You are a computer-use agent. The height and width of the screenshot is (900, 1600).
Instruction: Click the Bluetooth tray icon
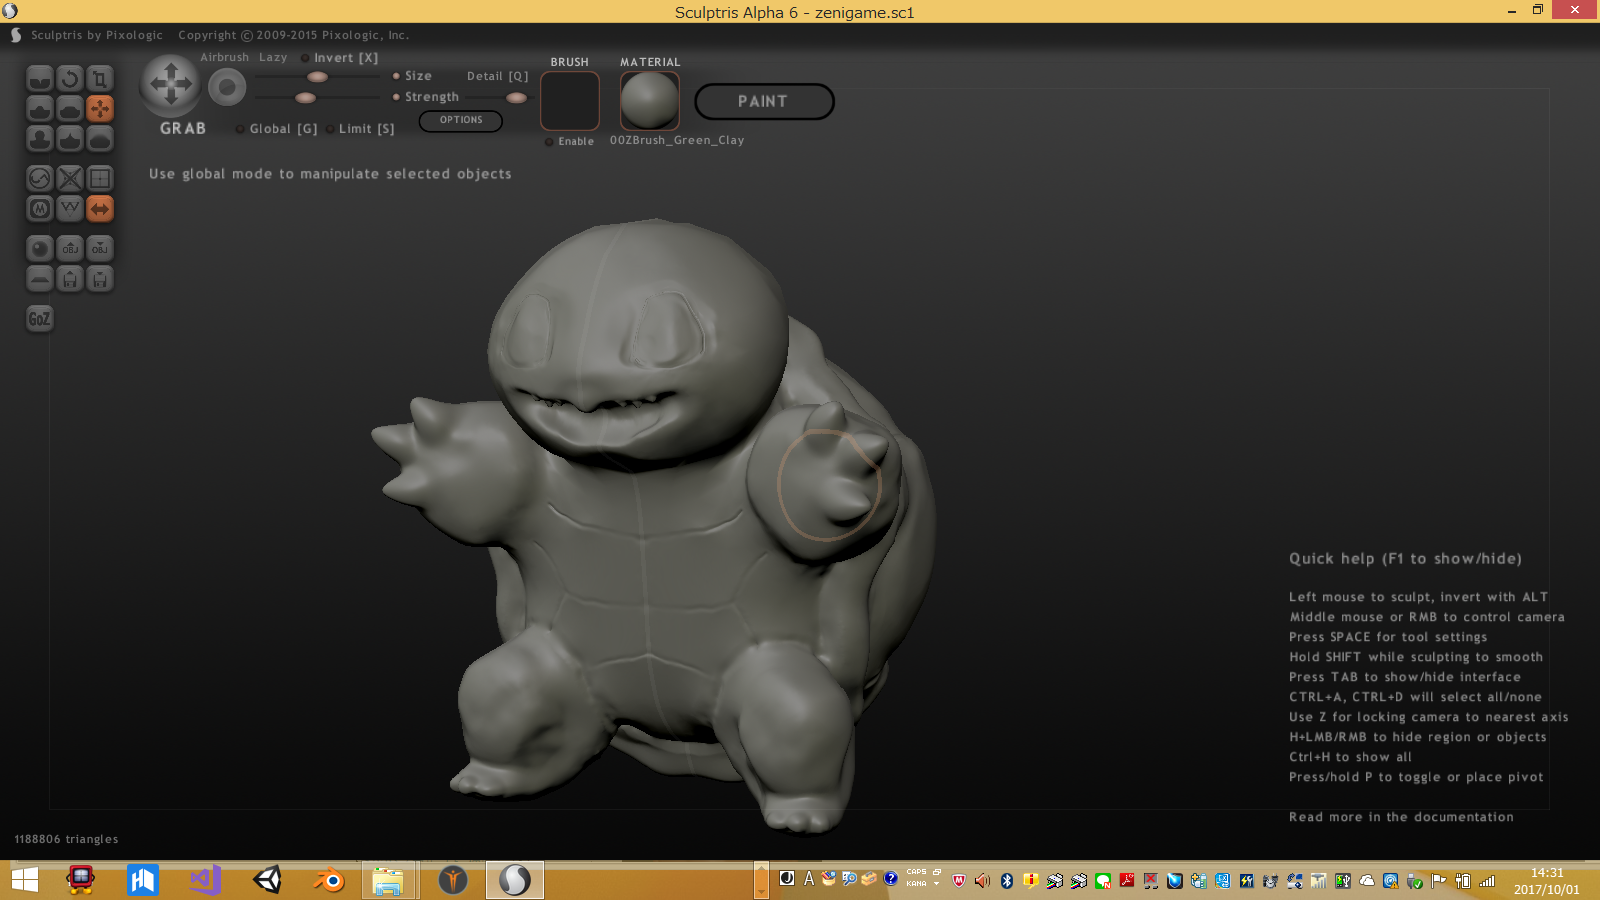pyautogui.click(x=1007, y=881)
